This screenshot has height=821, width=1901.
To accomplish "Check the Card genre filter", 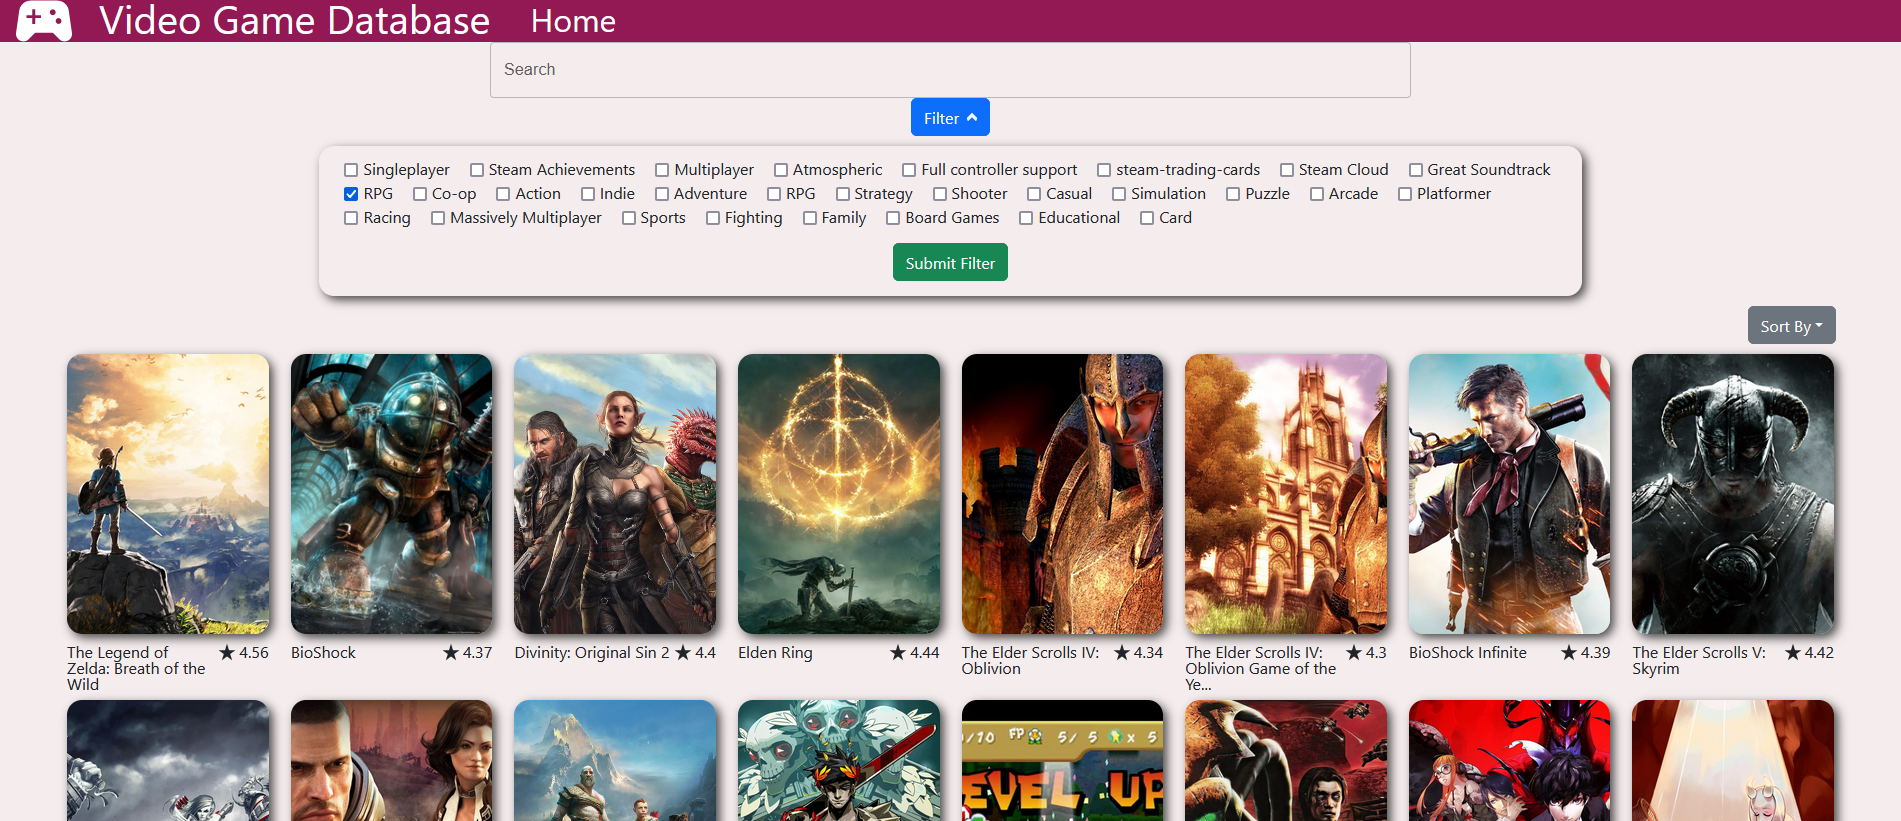I will point(1147,218).
